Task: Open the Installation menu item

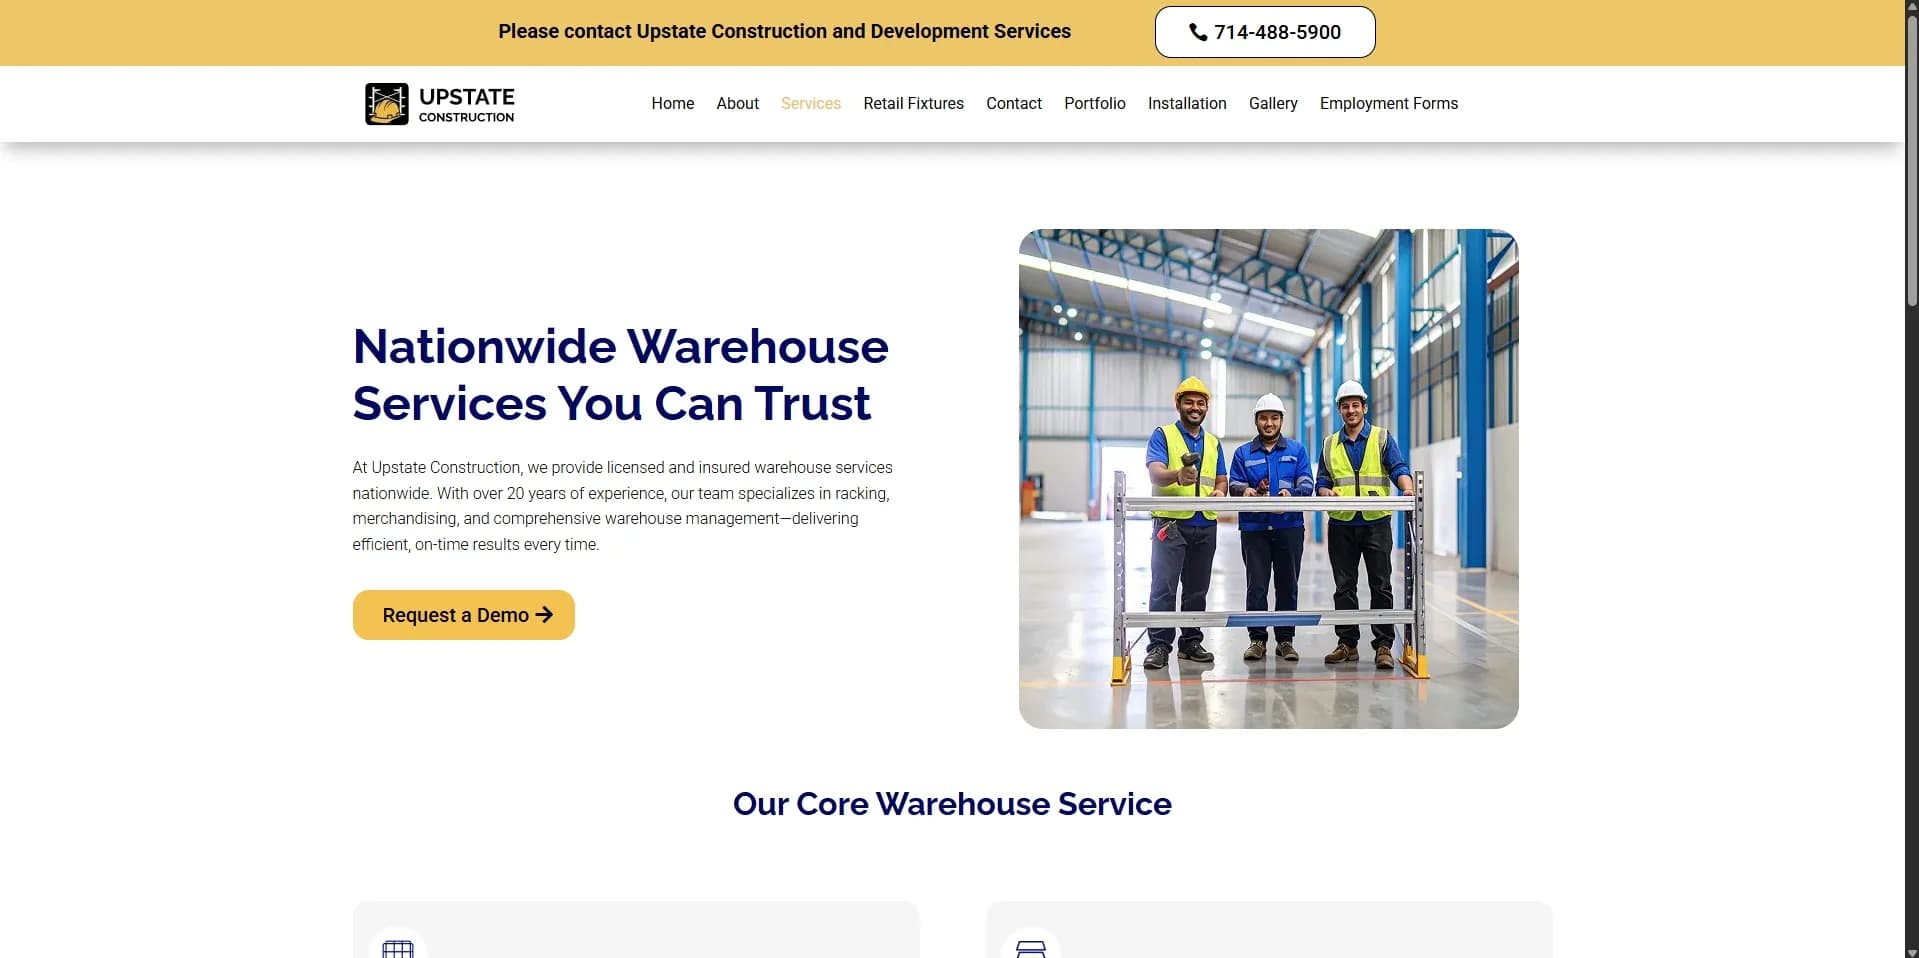Action: (x=1186, y=103)
